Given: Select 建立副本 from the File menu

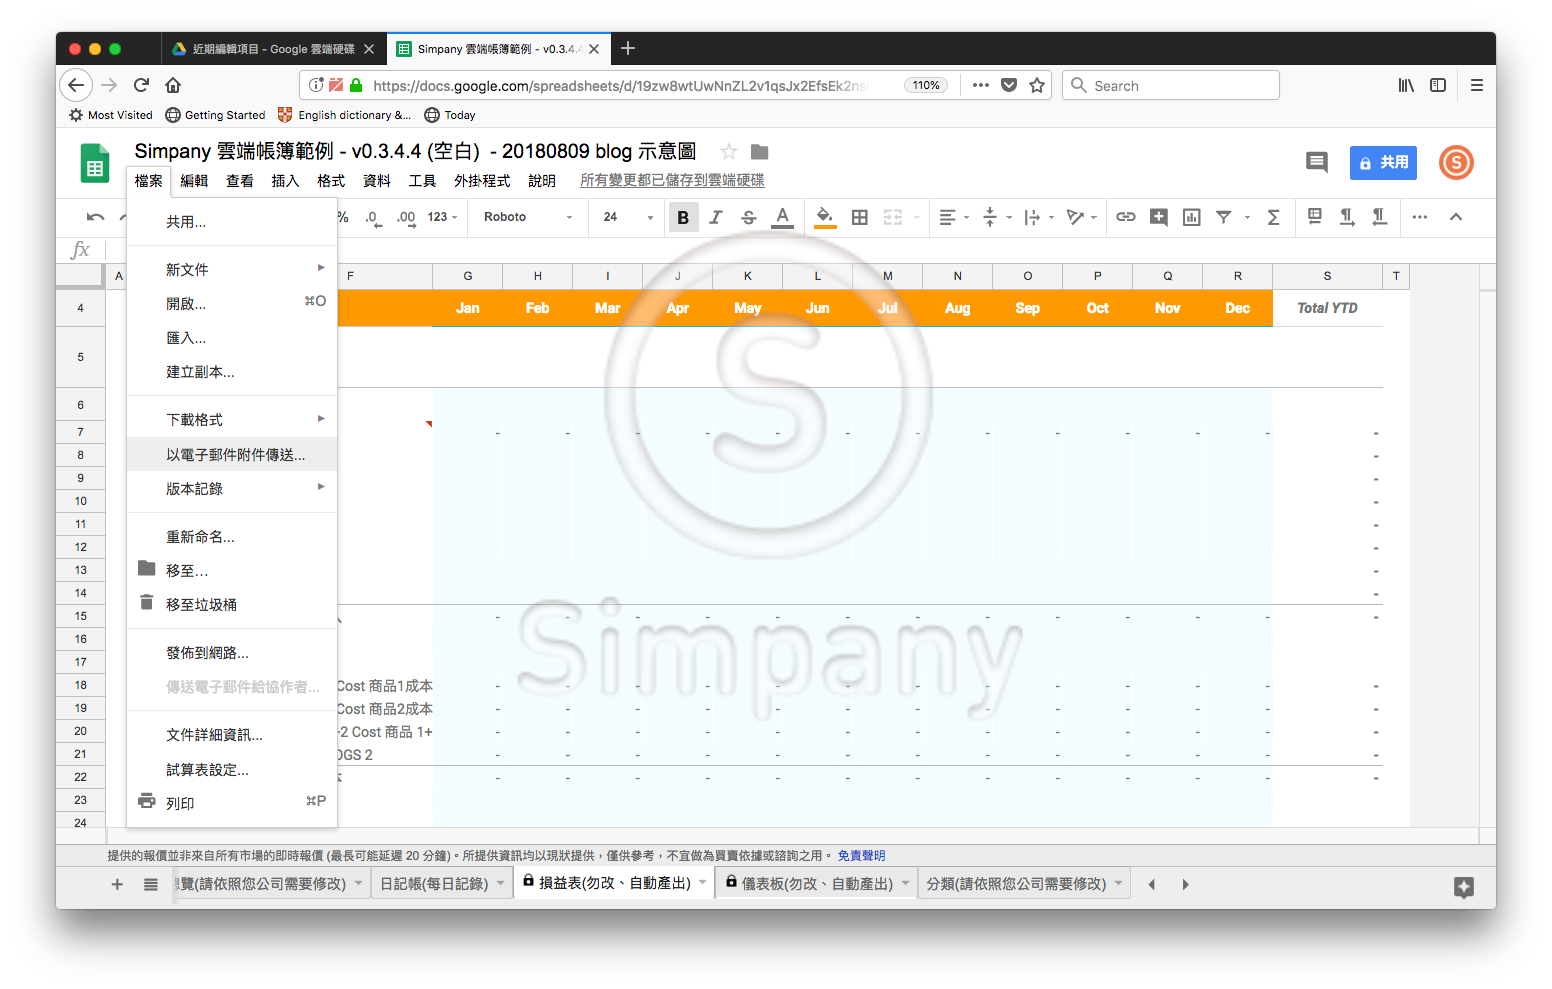Looking at the screenshot, I should click(200, 372).
